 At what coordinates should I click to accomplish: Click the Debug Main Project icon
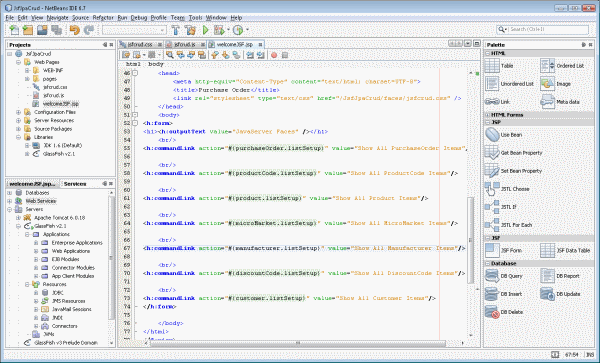[x=219, y=30]
